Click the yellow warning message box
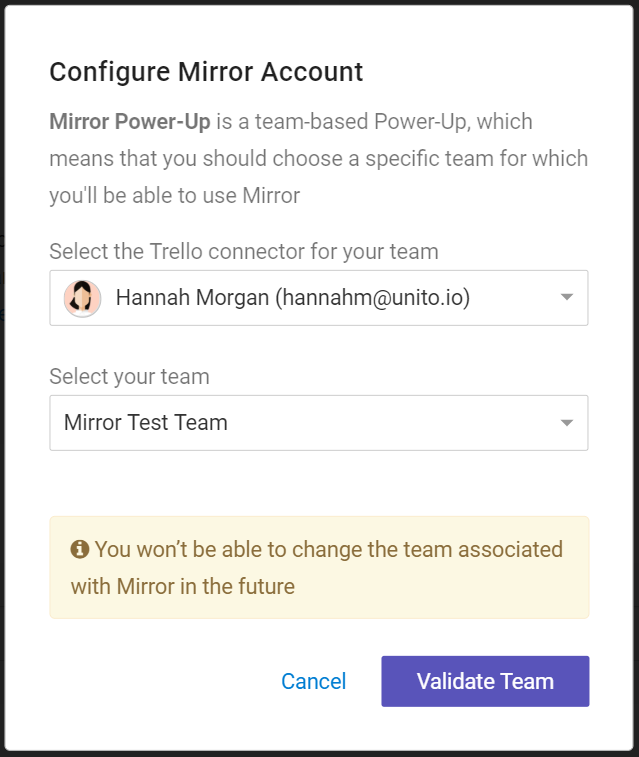The height and width of the screenshot is (757, 639). (319, 567)
